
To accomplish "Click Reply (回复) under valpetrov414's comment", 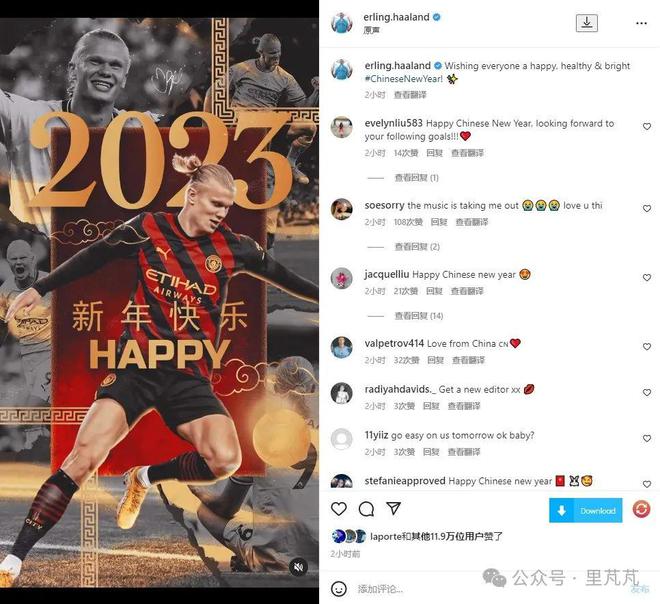I will (436, 360).
